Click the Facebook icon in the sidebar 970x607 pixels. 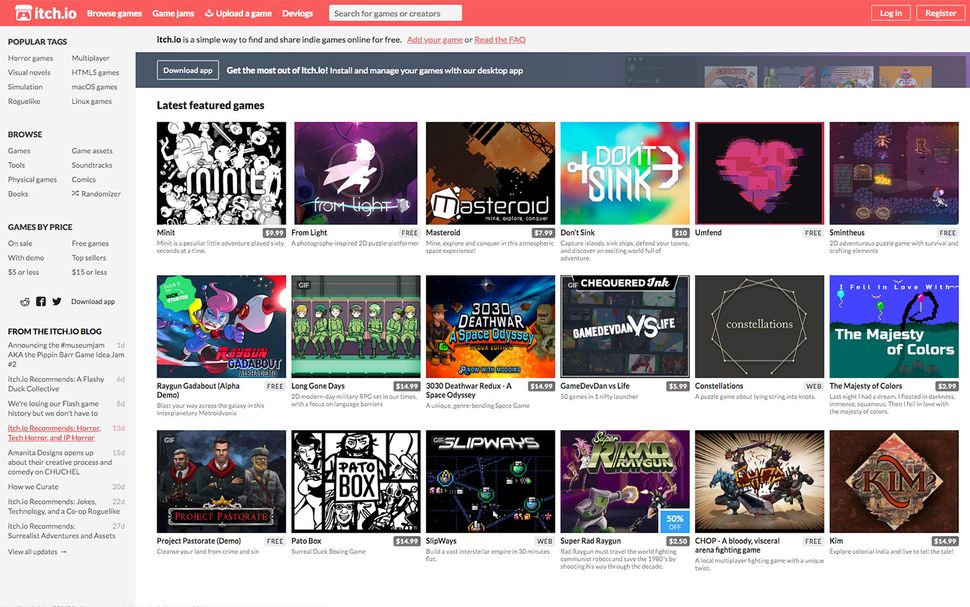pos(40,301)
